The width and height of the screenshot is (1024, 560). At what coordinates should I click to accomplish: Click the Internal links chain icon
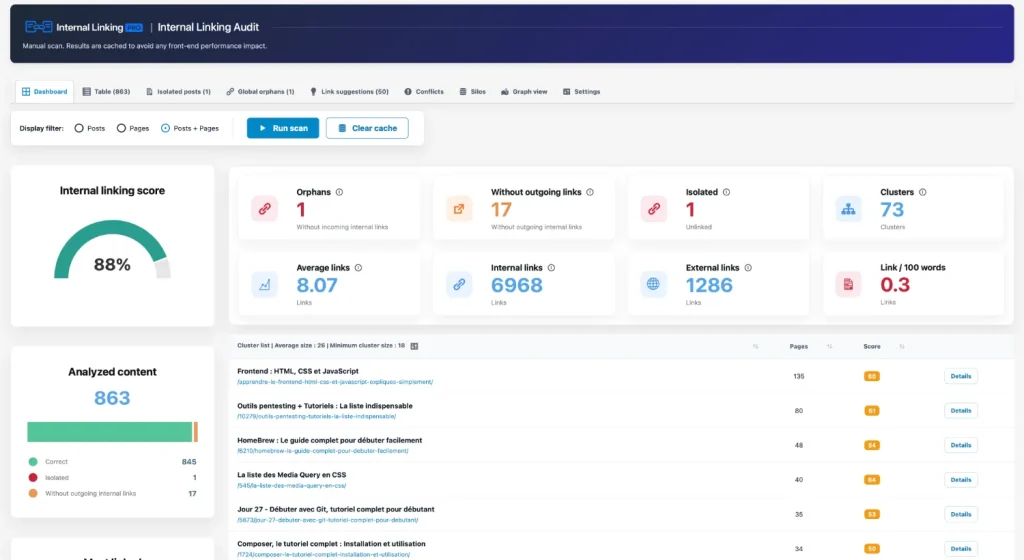(x=459, y=285)
